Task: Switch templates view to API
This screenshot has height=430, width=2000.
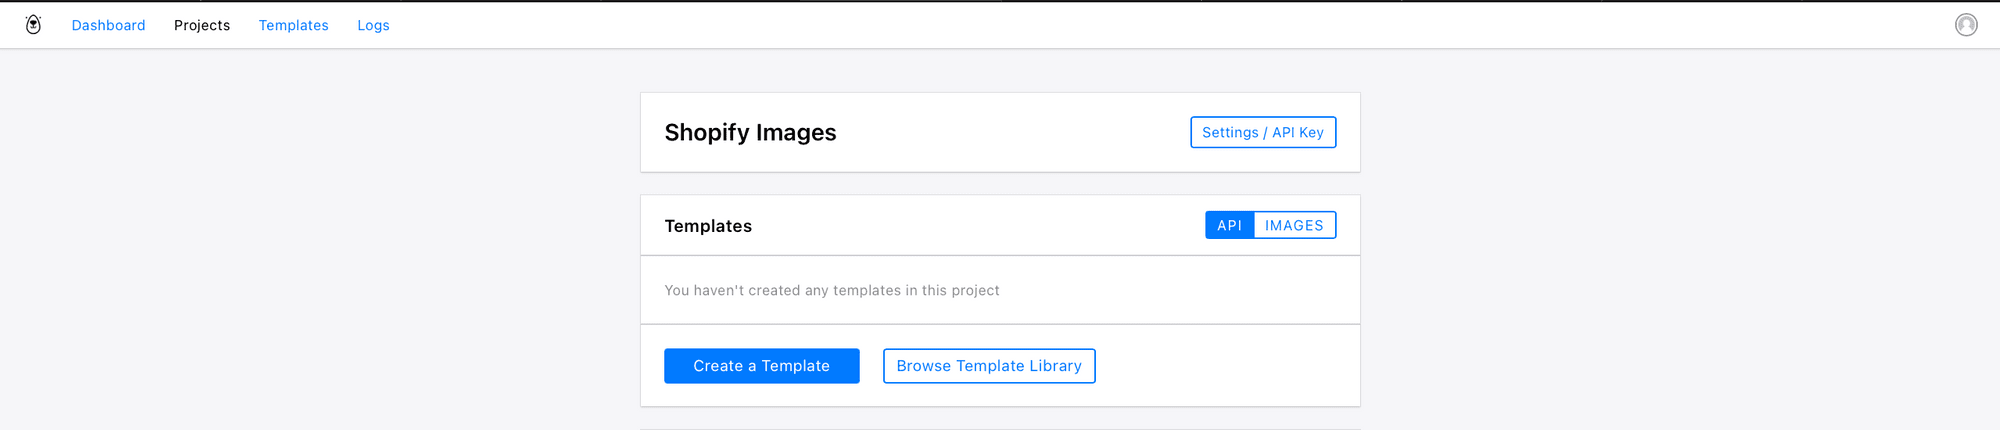Action: [1229, 225]
